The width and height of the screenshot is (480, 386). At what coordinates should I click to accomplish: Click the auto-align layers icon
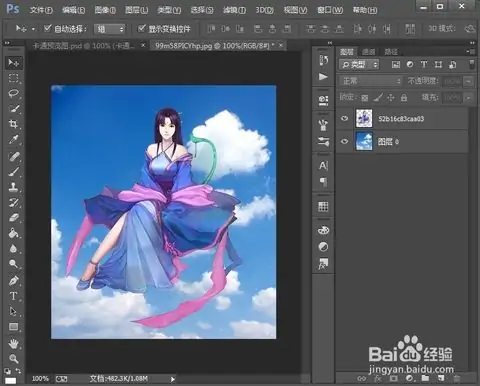410,29
